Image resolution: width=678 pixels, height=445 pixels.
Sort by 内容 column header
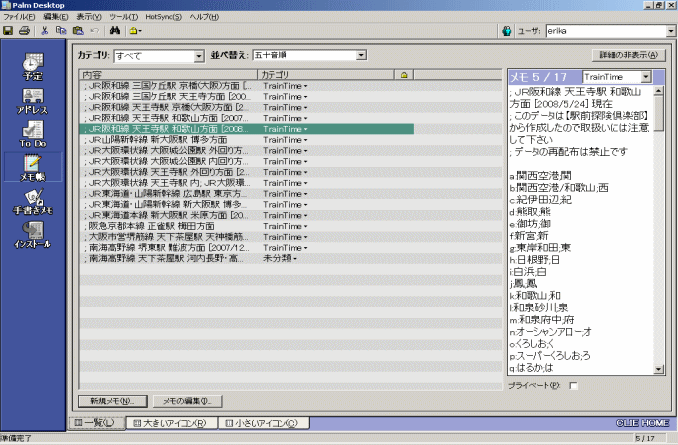(168, 75)
